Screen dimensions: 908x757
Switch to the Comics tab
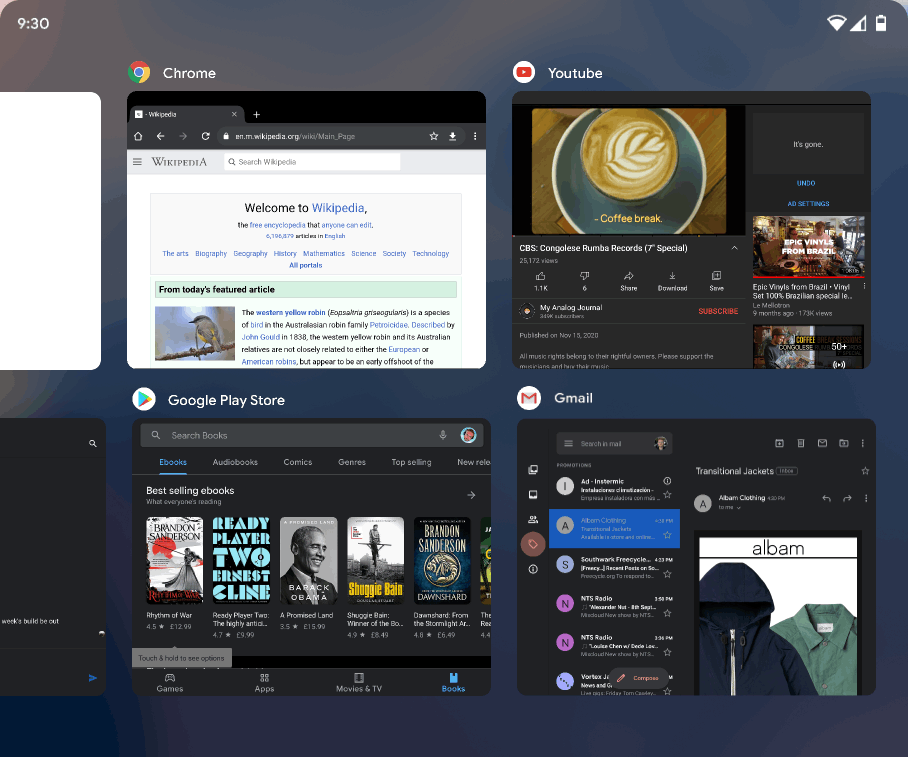pos(298,462)
